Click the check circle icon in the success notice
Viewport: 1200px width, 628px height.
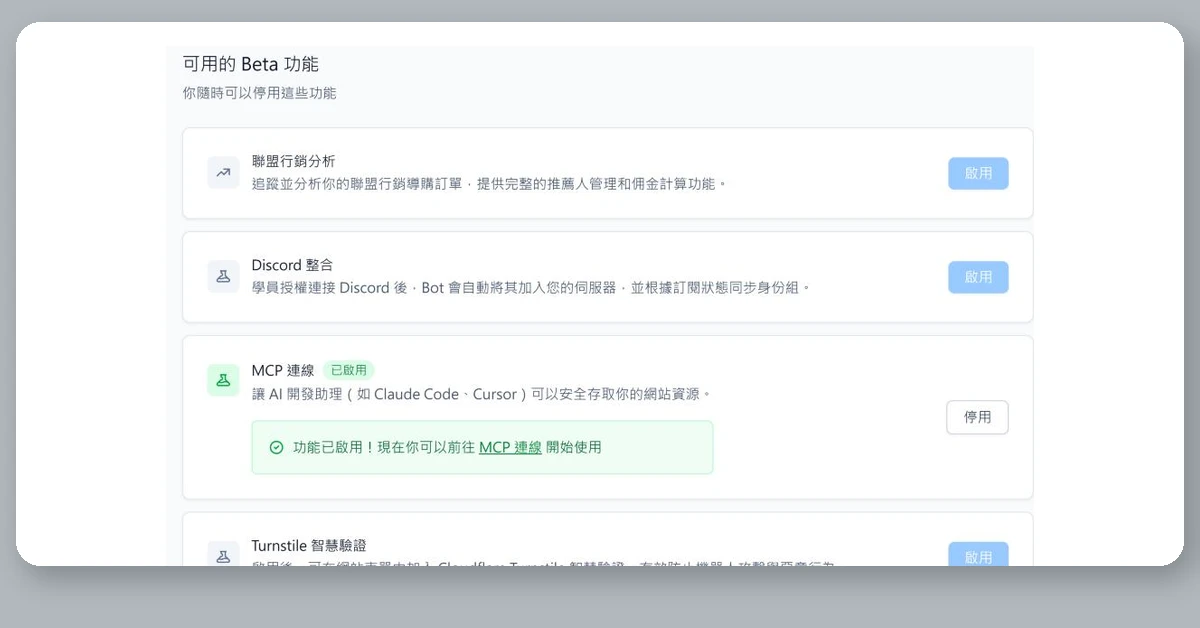point(276,447)
